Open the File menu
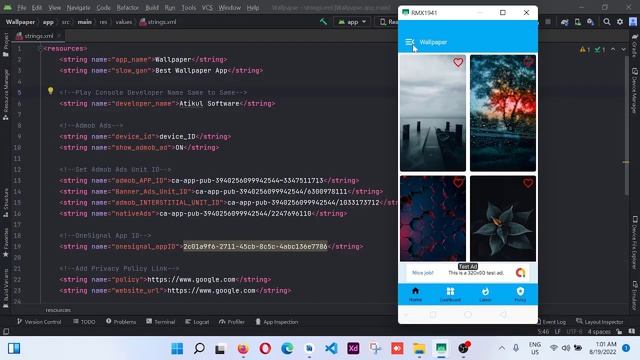The width and height of the screenshot is (640, 360). click(x=22, y=7)
